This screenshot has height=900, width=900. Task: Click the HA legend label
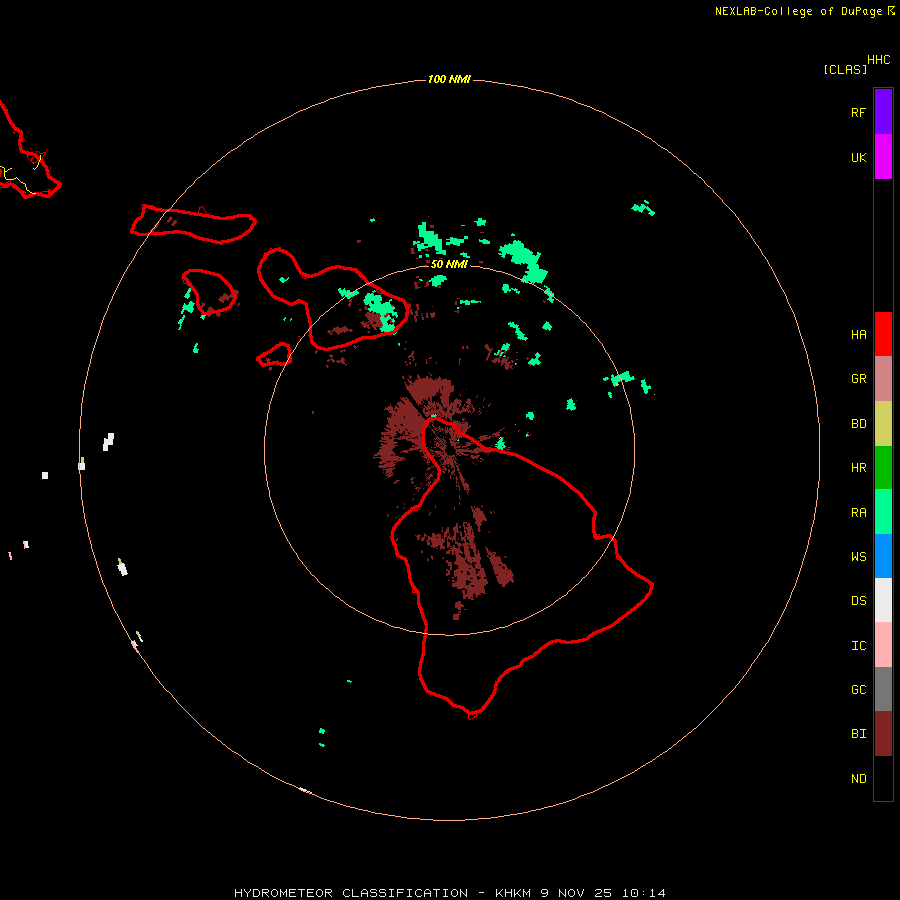point(858,335)
